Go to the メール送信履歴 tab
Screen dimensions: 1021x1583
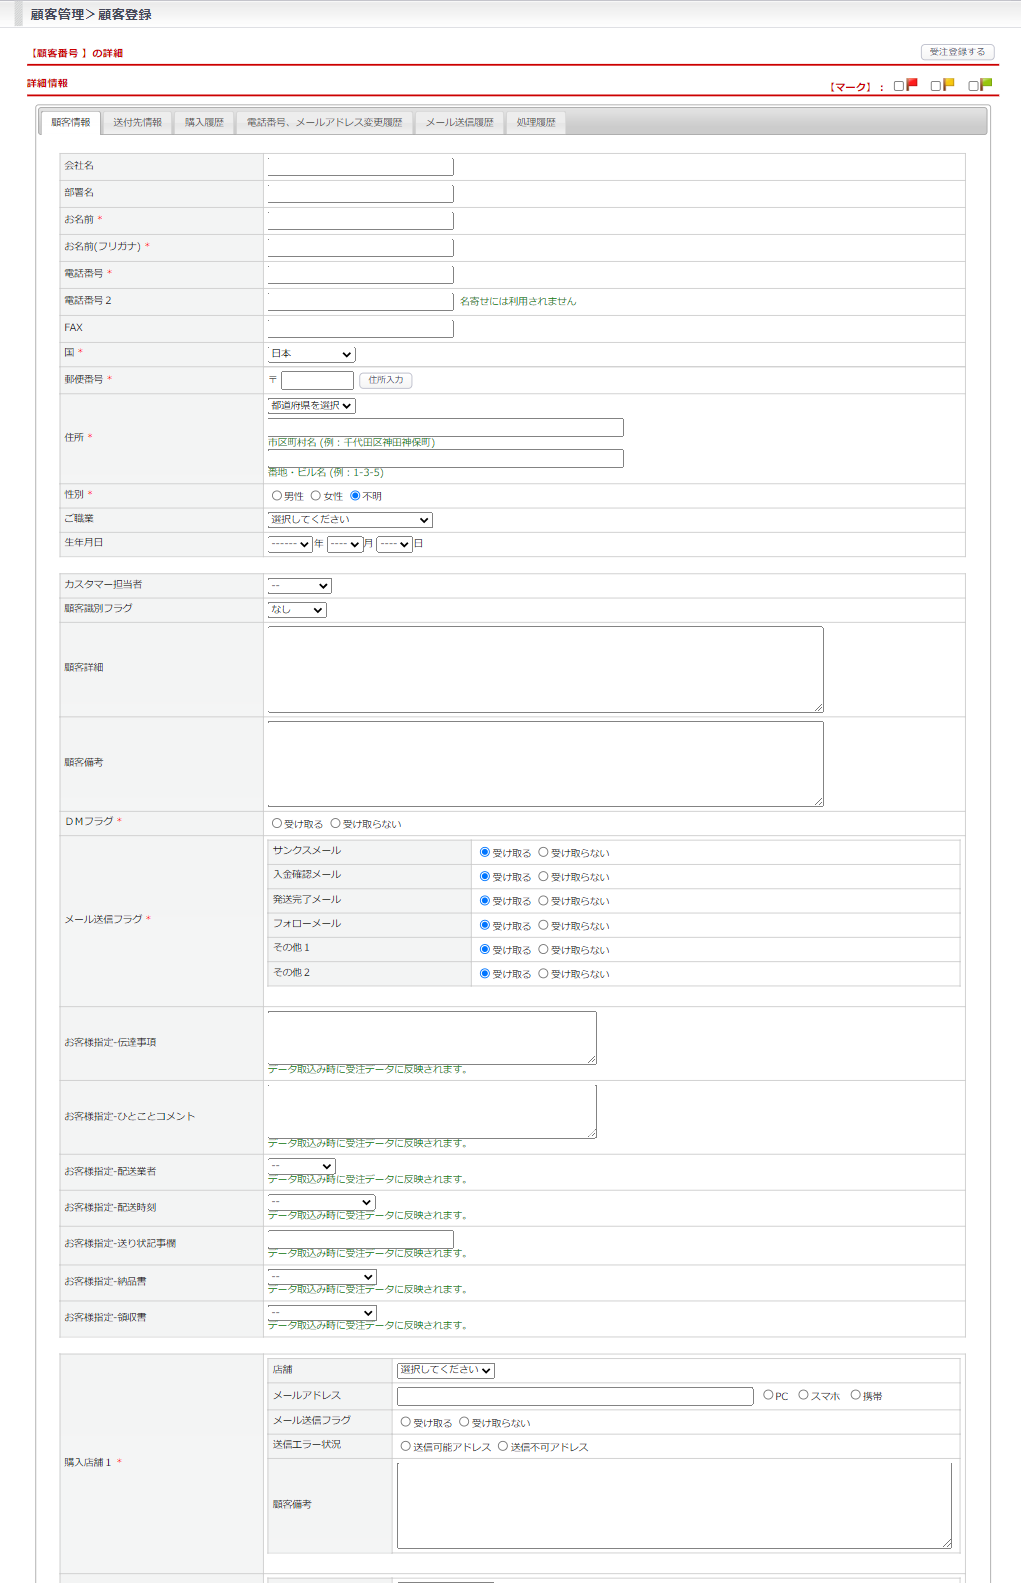[x=459, y=123]
